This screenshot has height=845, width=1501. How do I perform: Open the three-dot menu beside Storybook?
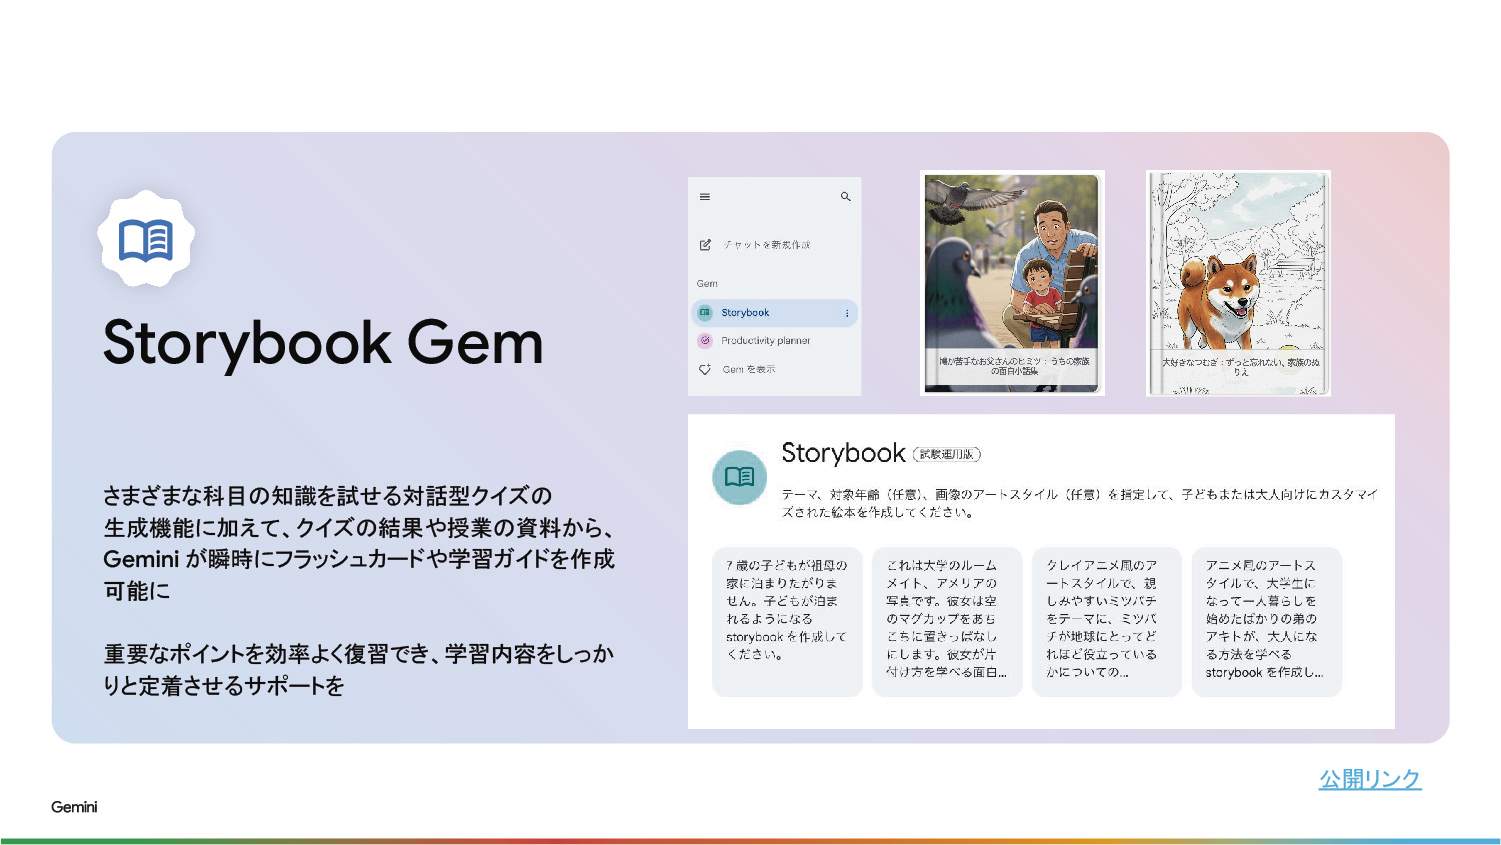[846, 313]
